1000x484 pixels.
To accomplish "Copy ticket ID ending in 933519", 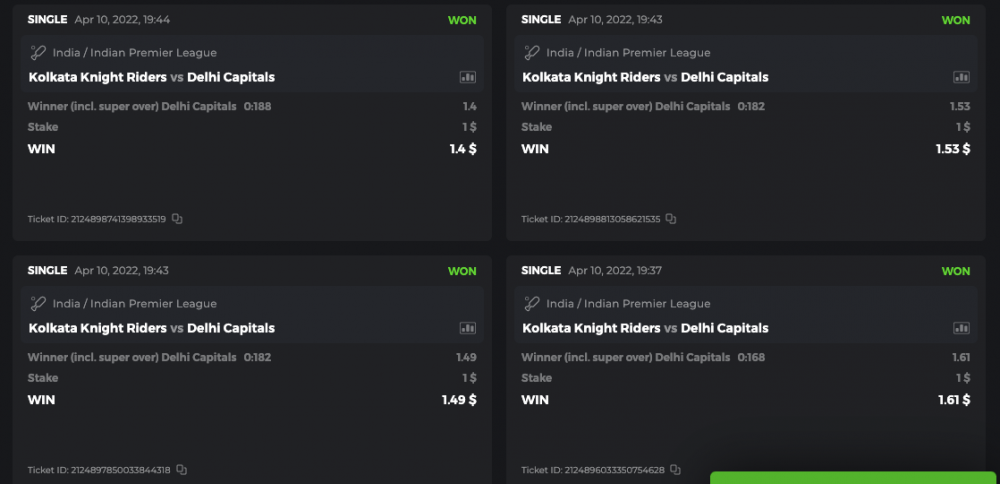I will click(x=177, y=219).
